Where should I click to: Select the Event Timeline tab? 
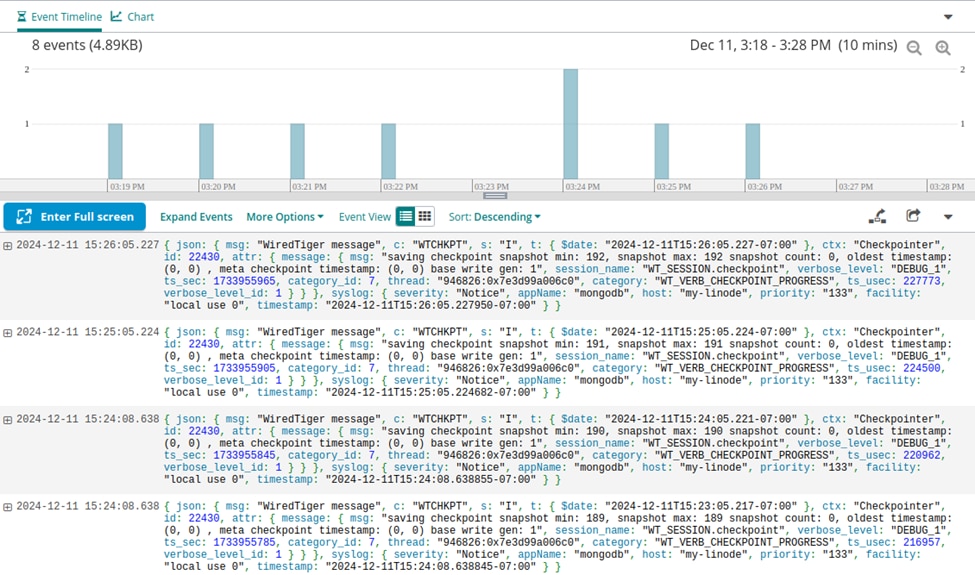pyautogui.click(x=60, y=17)
